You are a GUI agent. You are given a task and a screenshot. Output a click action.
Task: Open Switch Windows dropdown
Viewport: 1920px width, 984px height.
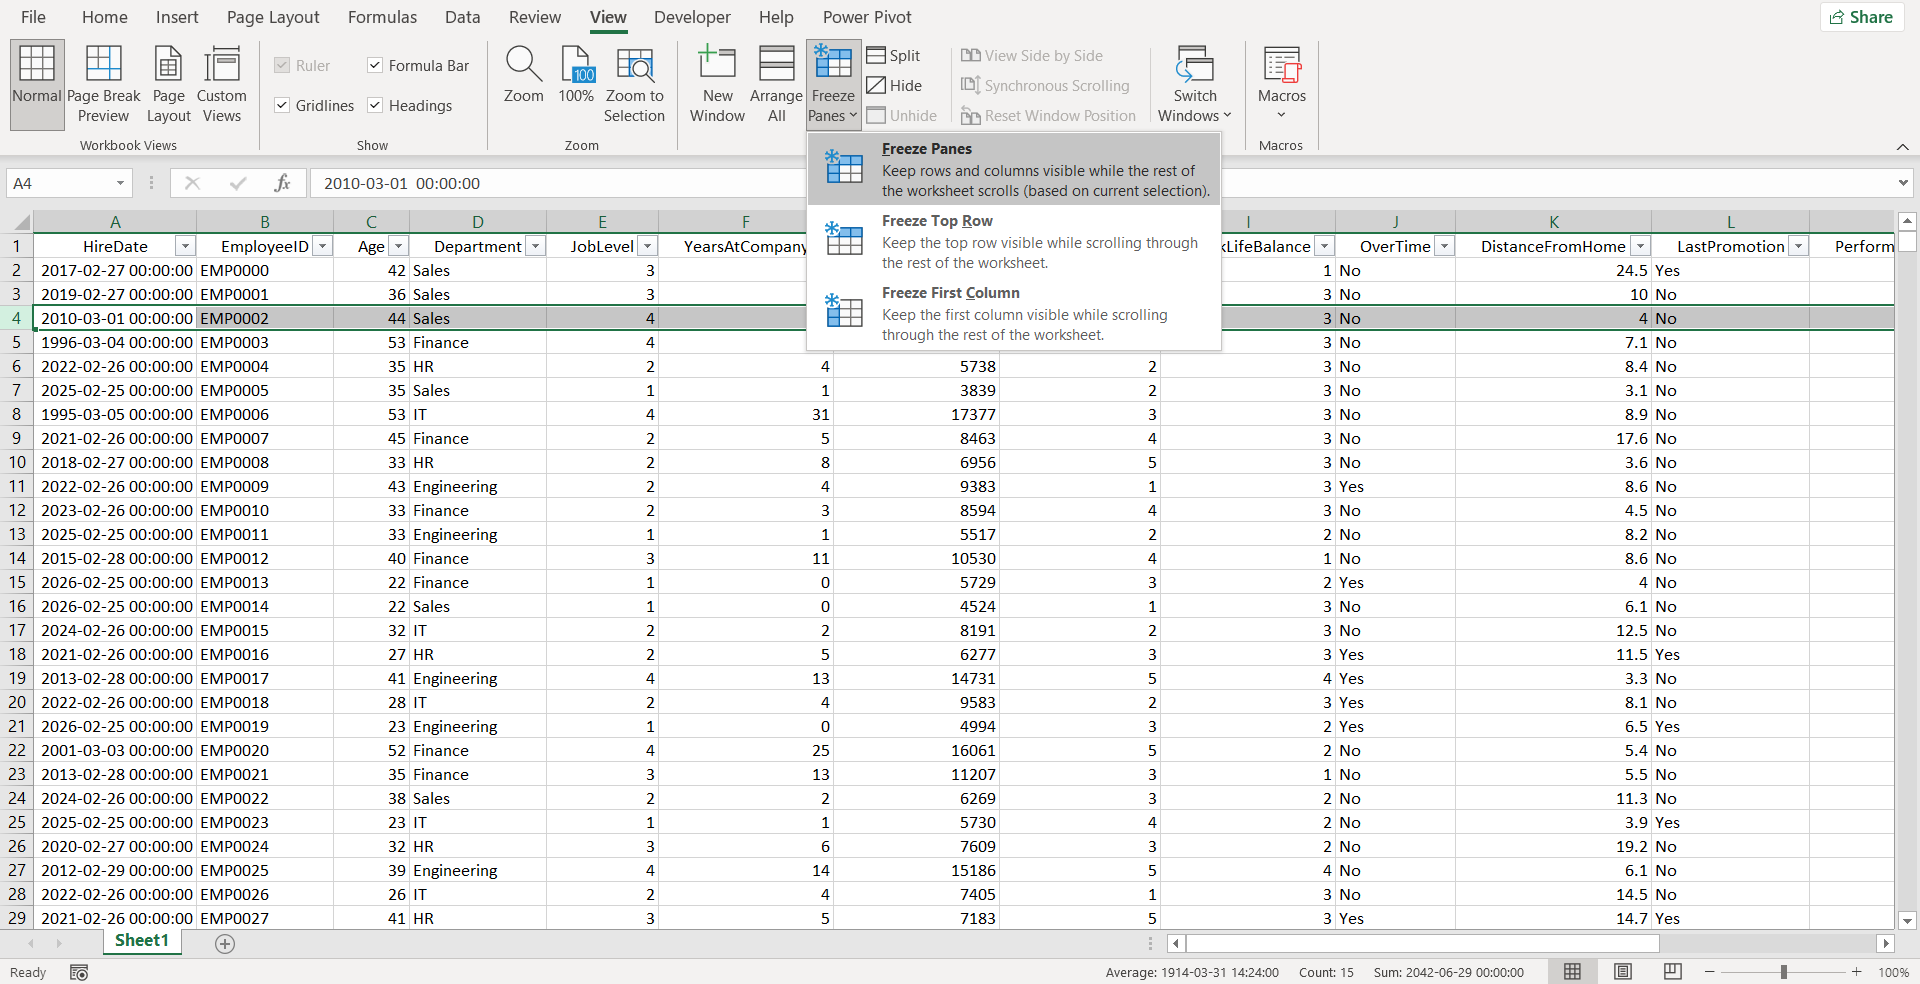click(1194, 84)
